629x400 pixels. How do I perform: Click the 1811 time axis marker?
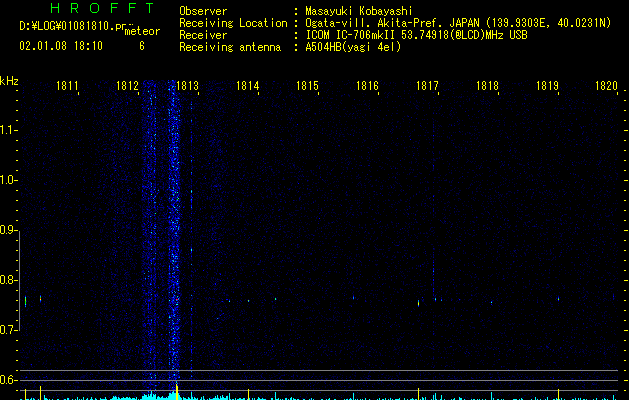(67, 86)
